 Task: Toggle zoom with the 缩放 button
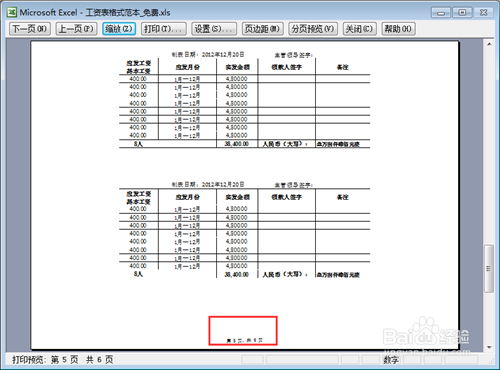pos(119,29)
